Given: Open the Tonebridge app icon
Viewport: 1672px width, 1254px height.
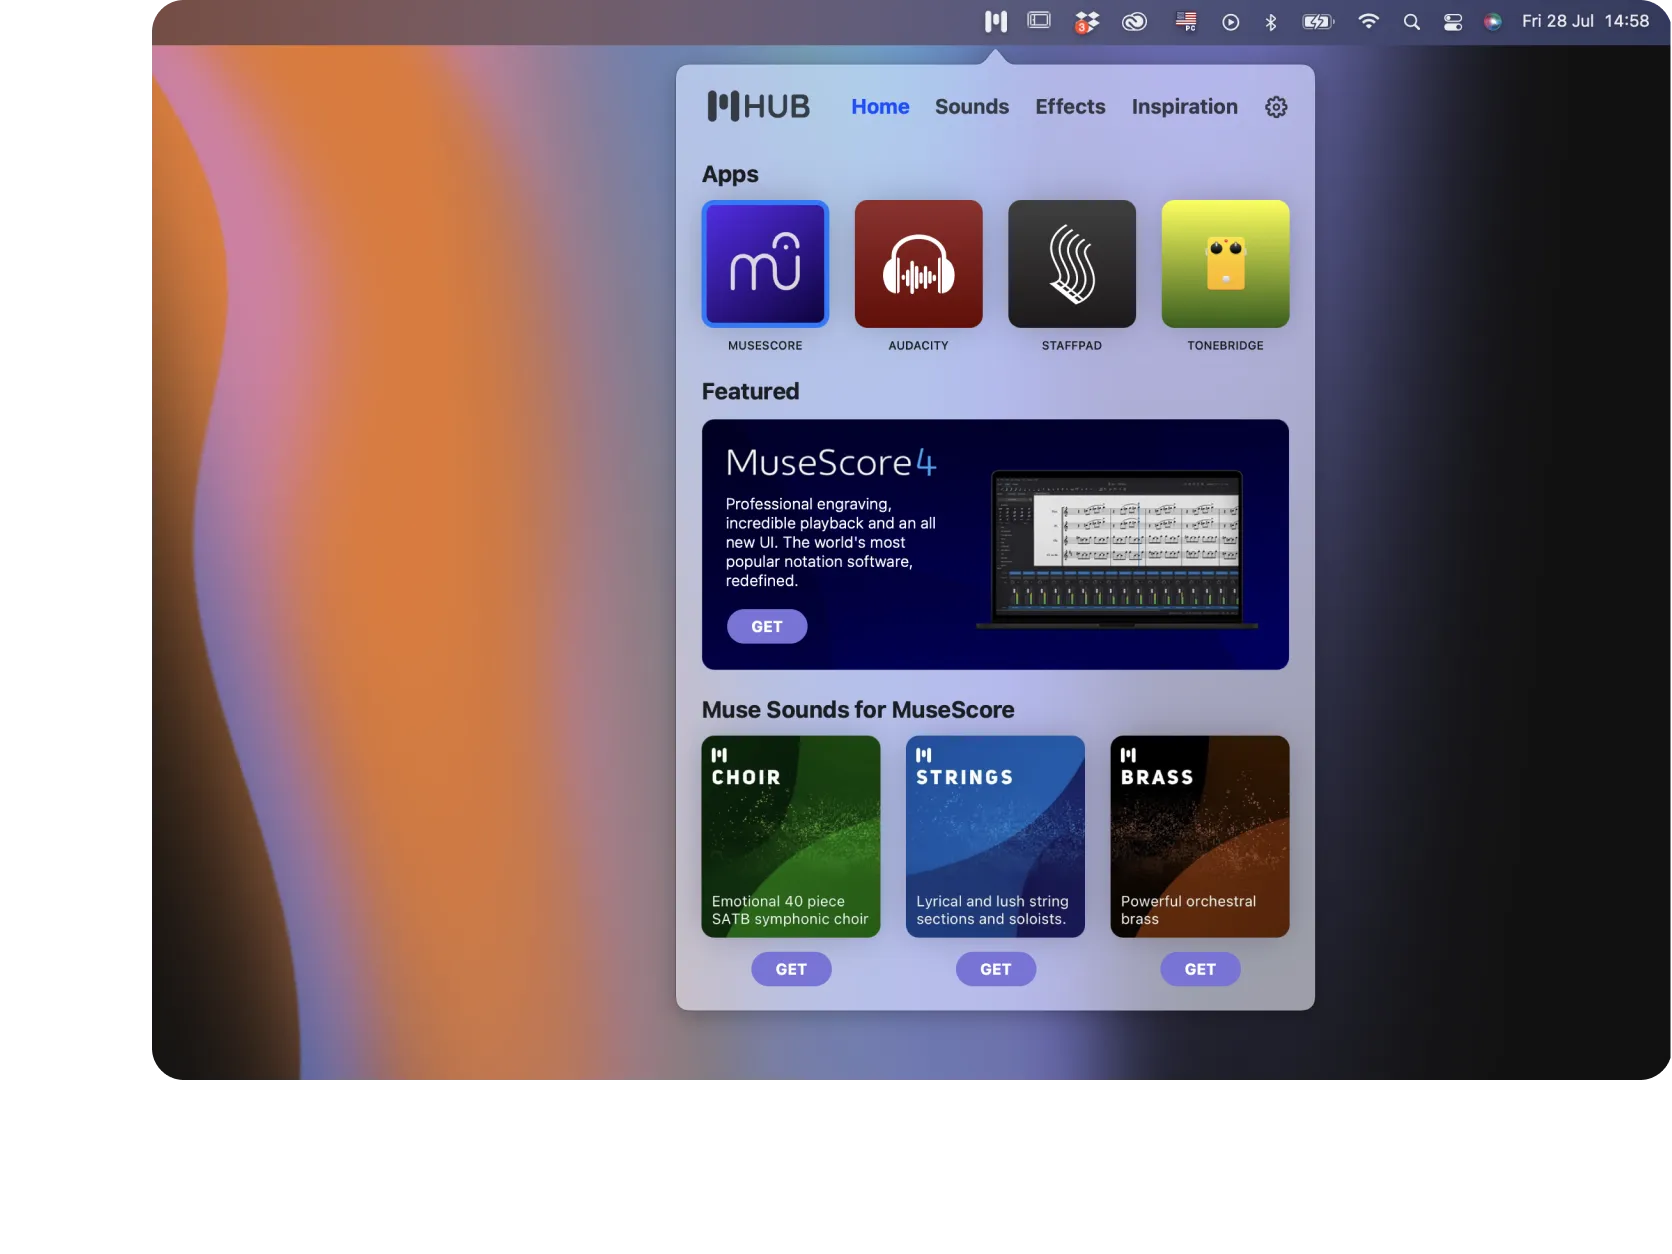Looking at the screenshot, I should 1225,264.
